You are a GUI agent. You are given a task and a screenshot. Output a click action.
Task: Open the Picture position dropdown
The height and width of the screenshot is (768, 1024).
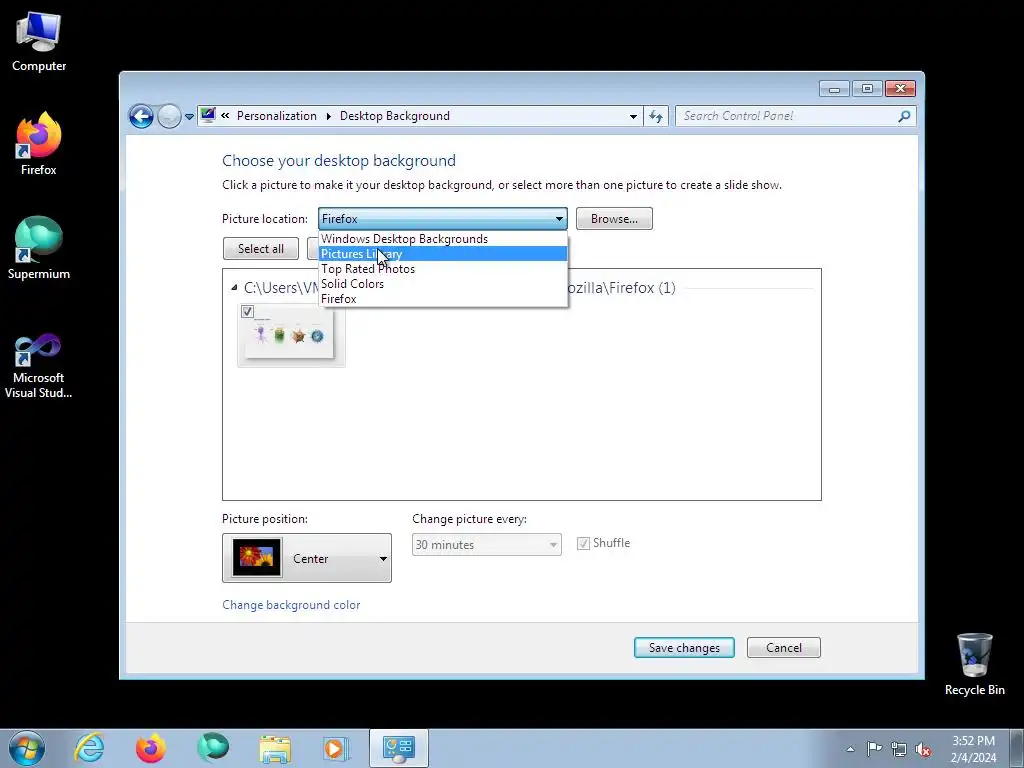point(307,558)
